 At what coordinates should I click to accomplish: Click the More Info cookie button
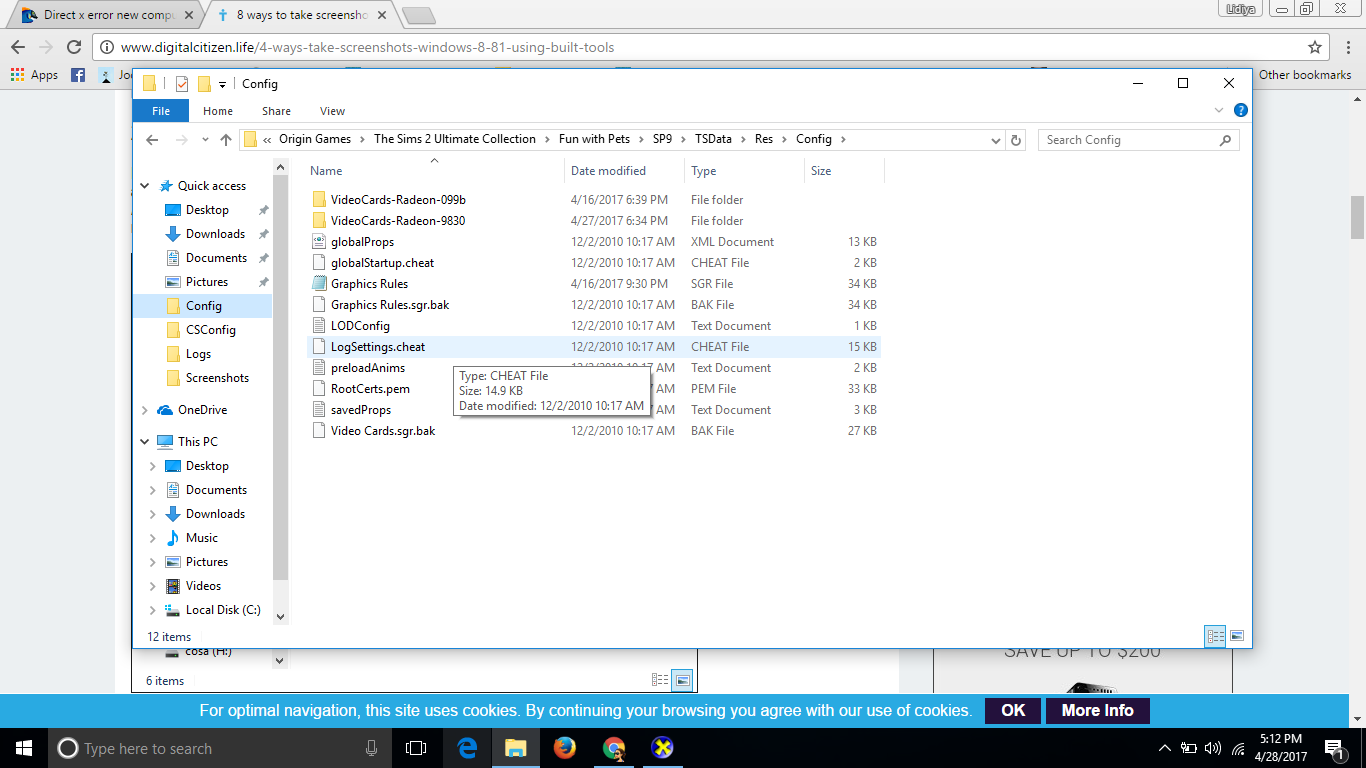pyautogui.click(x=1097, y=710)
